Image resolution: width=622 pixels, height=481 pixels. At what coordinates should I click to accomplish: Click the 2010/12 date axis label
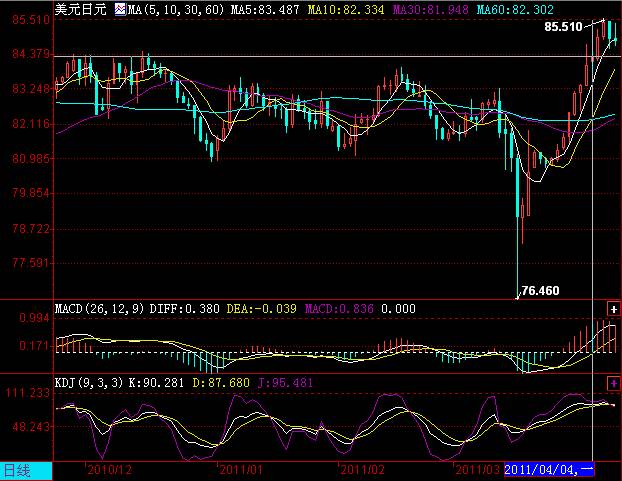[109, 470]
